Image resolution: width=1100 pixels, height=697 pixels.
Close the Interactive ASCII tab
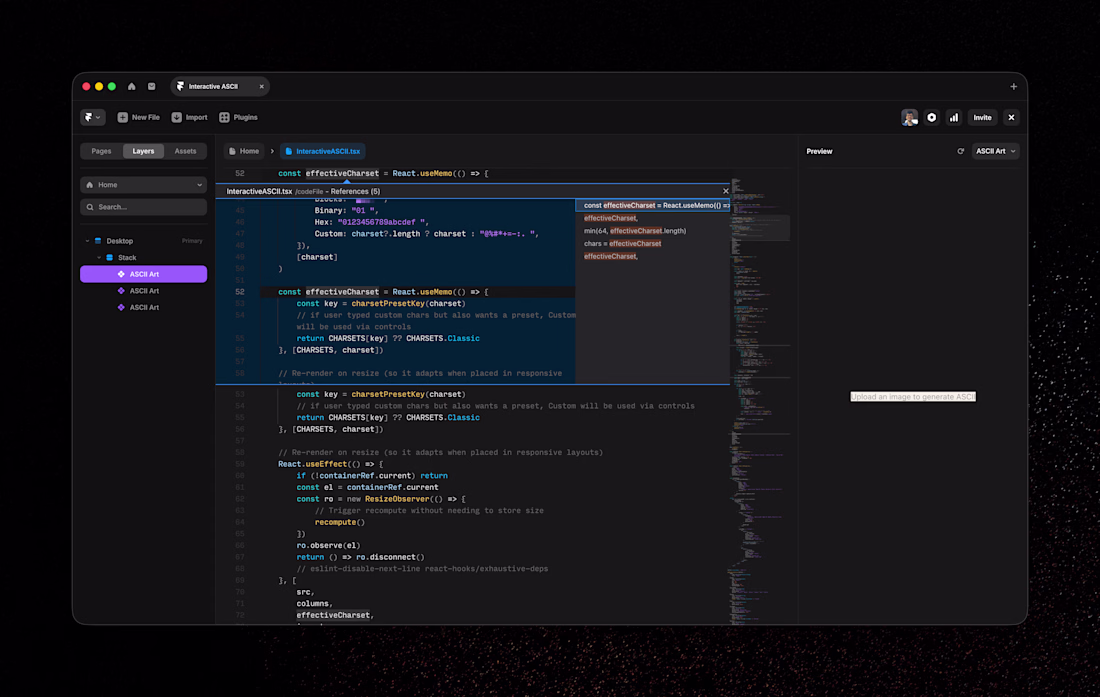pyautogui.click(x=262, y=86)
